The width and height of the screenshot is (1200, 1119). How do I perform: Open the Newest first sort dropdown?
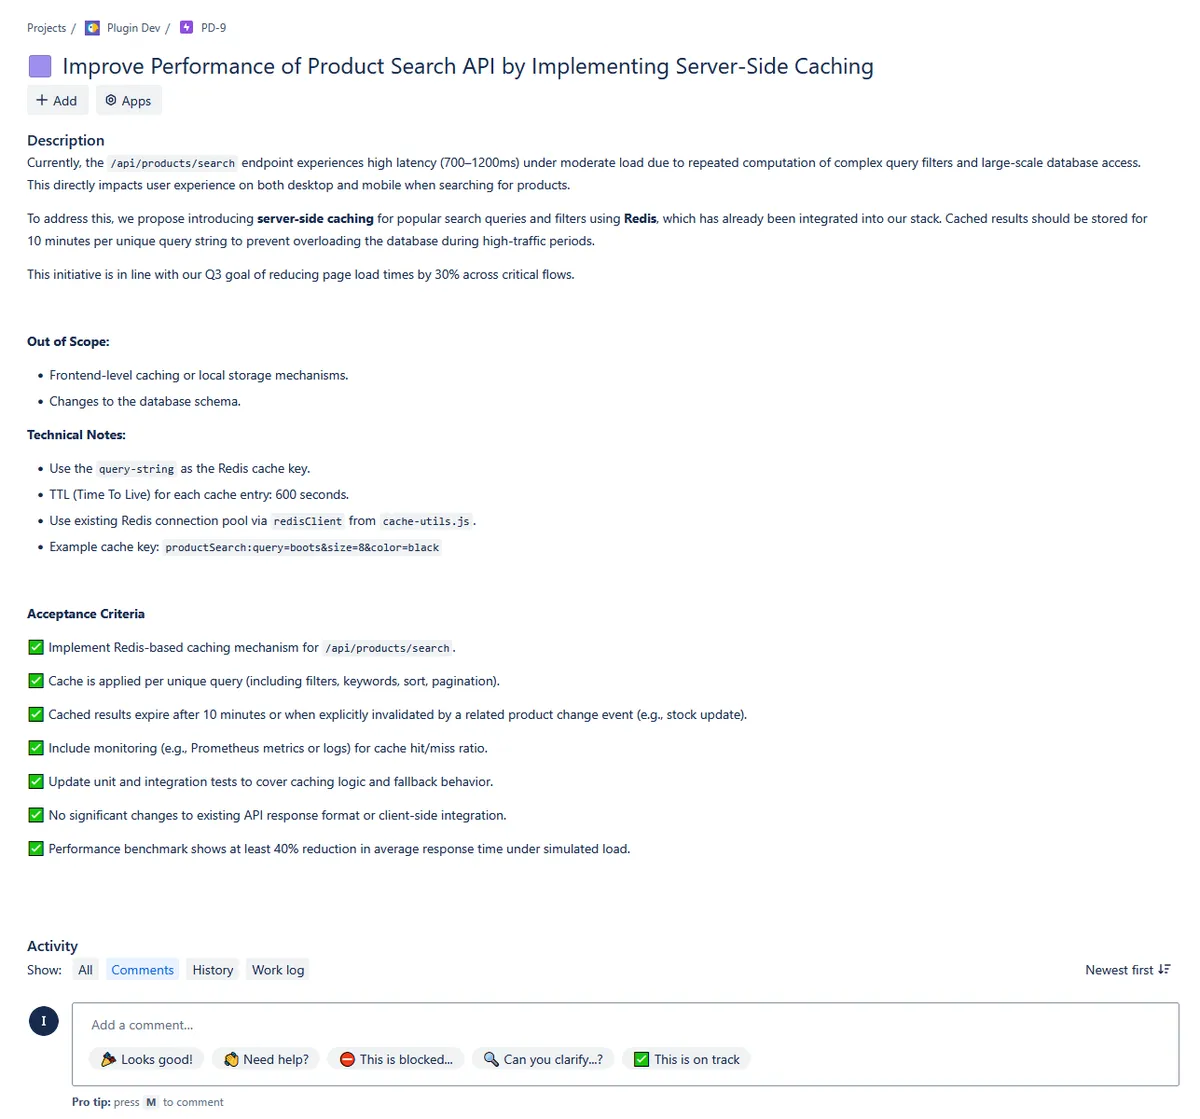pyautogui.click(x=1128, y=970)
